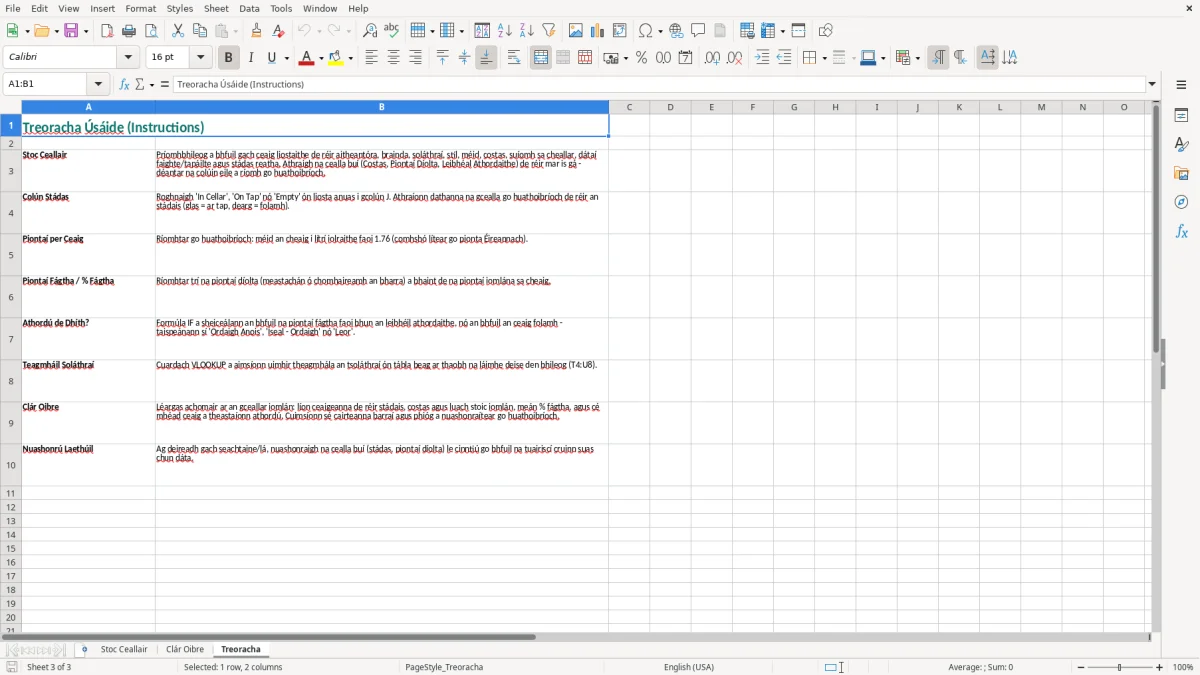Open sidebar Styles panel
The image size is (1200, 675).
[x=1181, y=144]
